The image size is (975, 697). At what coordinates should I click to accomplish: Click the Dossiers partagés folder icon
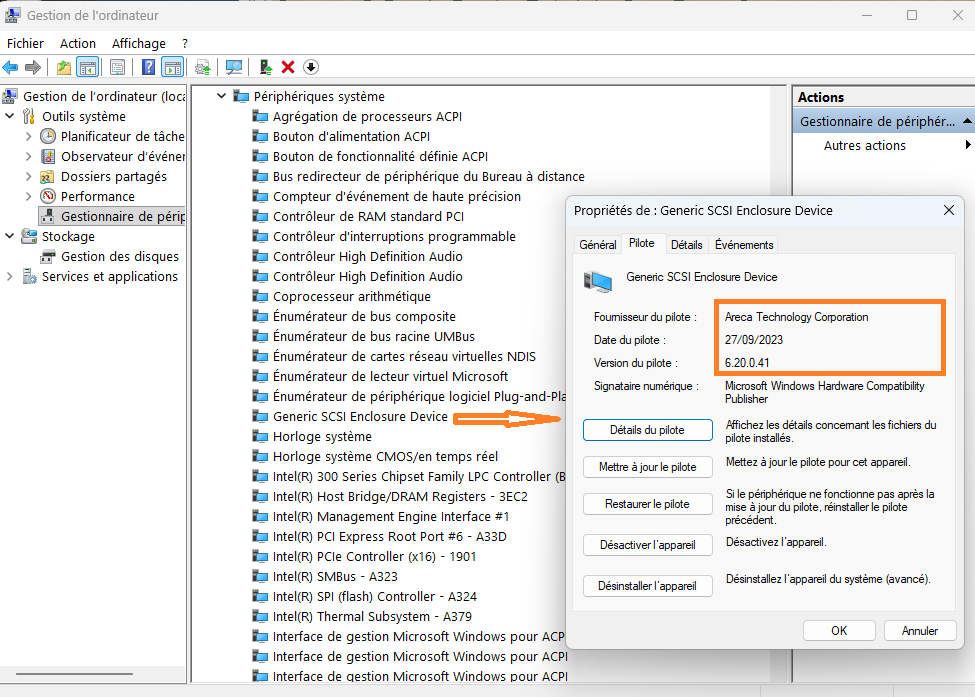[47, 177]
